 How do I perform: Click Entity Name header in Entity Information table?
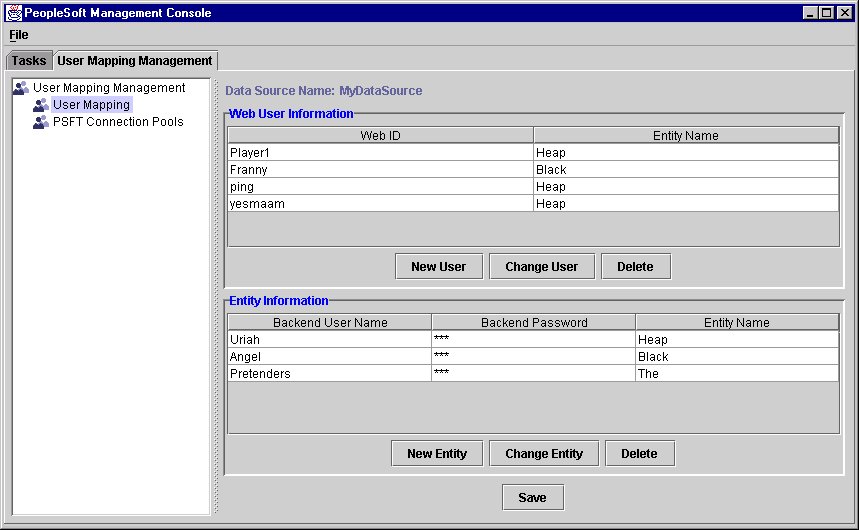tap(737, 322)
